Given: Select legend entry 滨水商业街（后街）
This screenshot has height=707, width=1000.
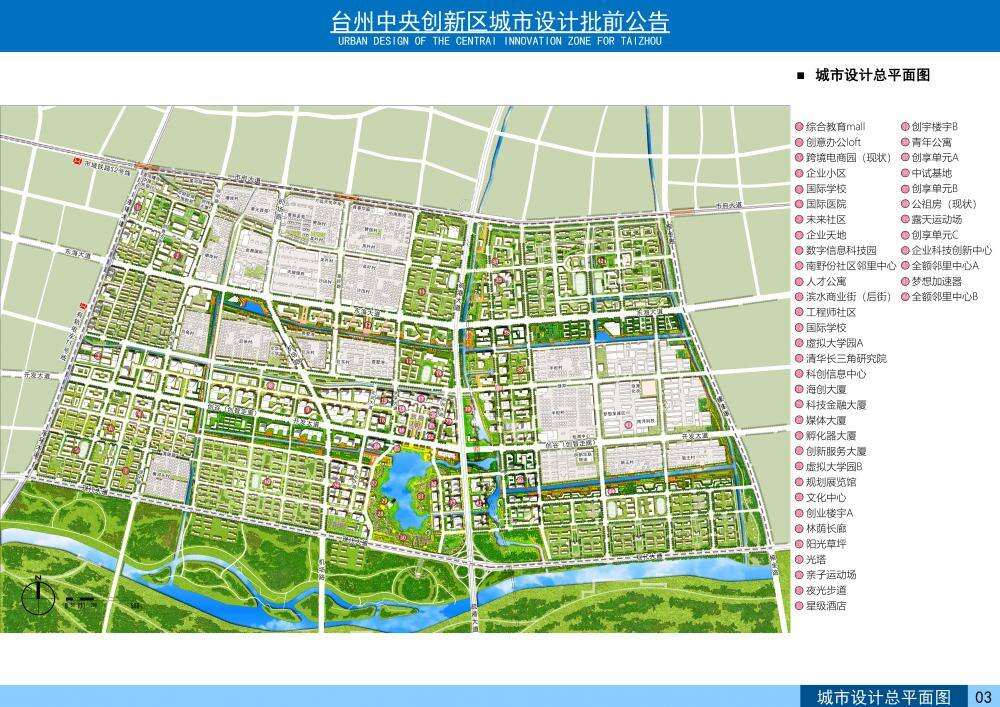Looking at the screenshot, I should tap(842, 296).
